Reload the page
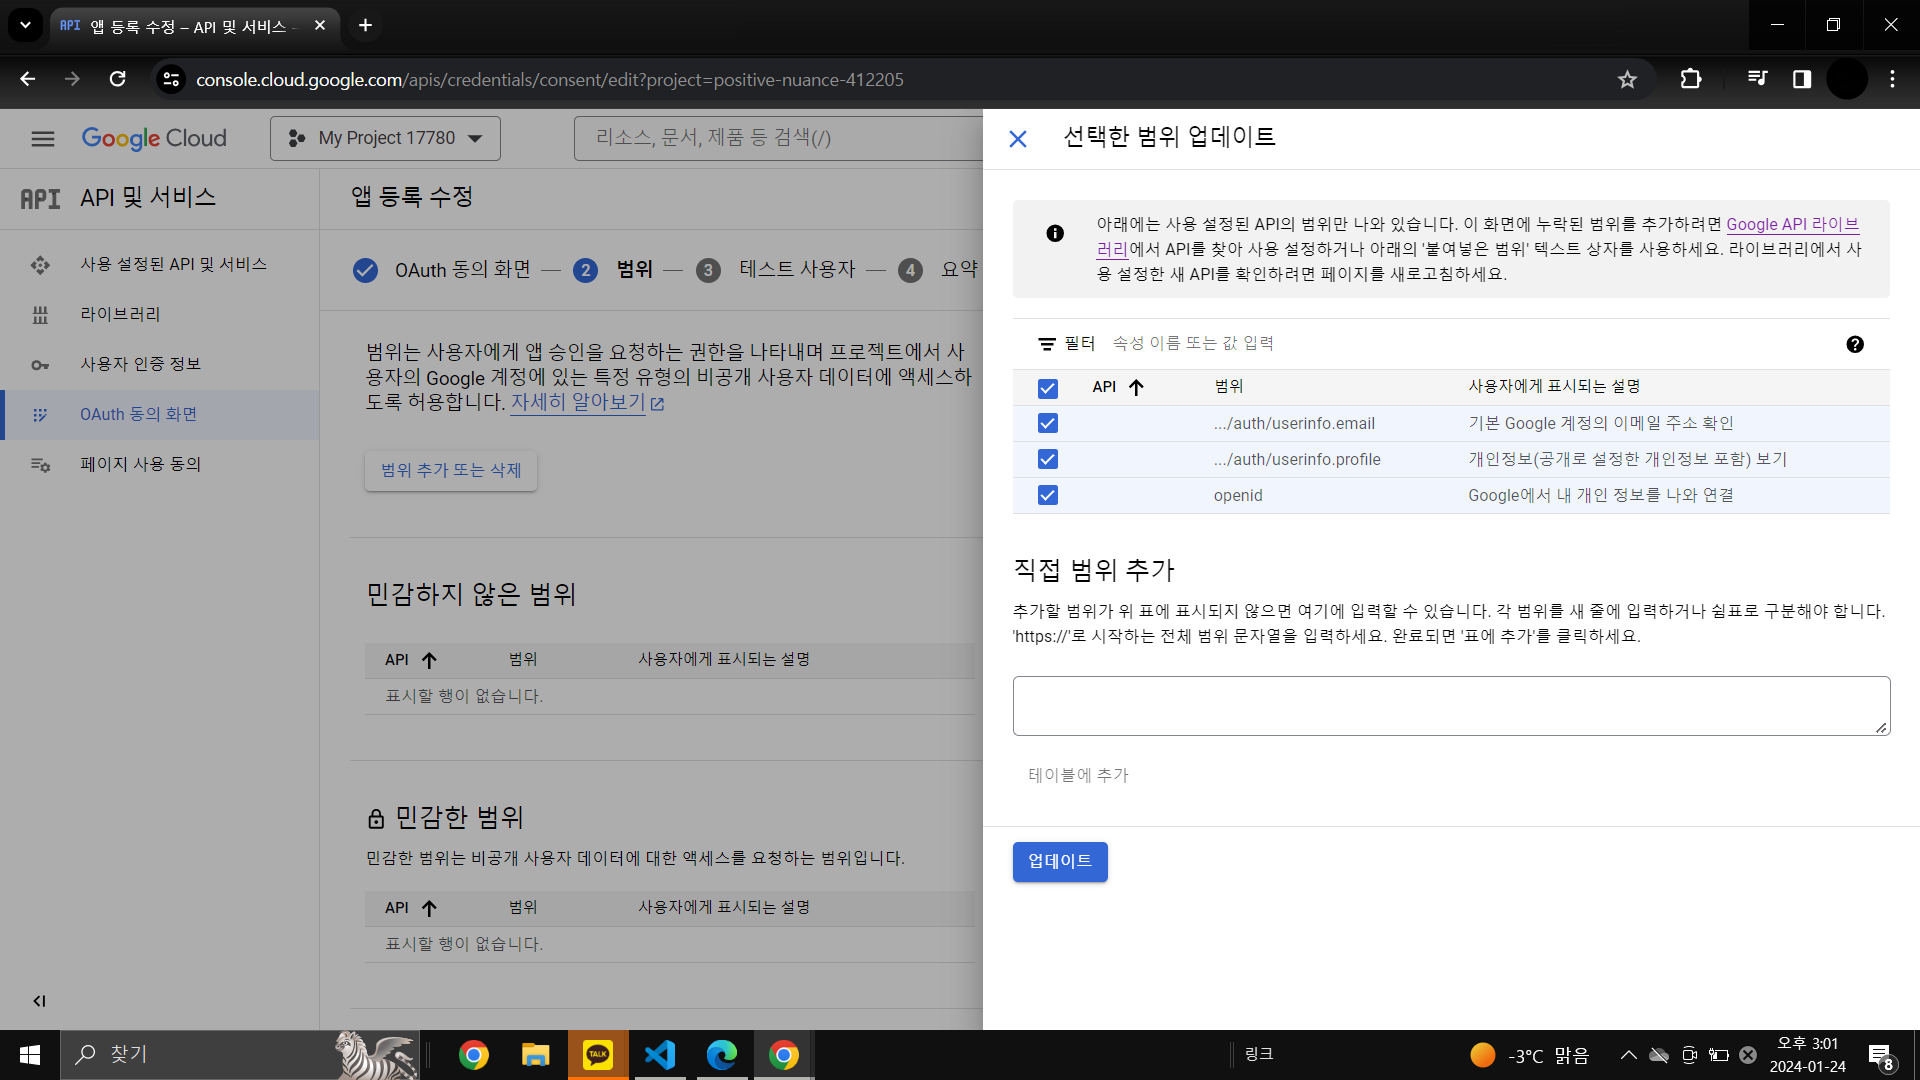 [x=118, y=80]
